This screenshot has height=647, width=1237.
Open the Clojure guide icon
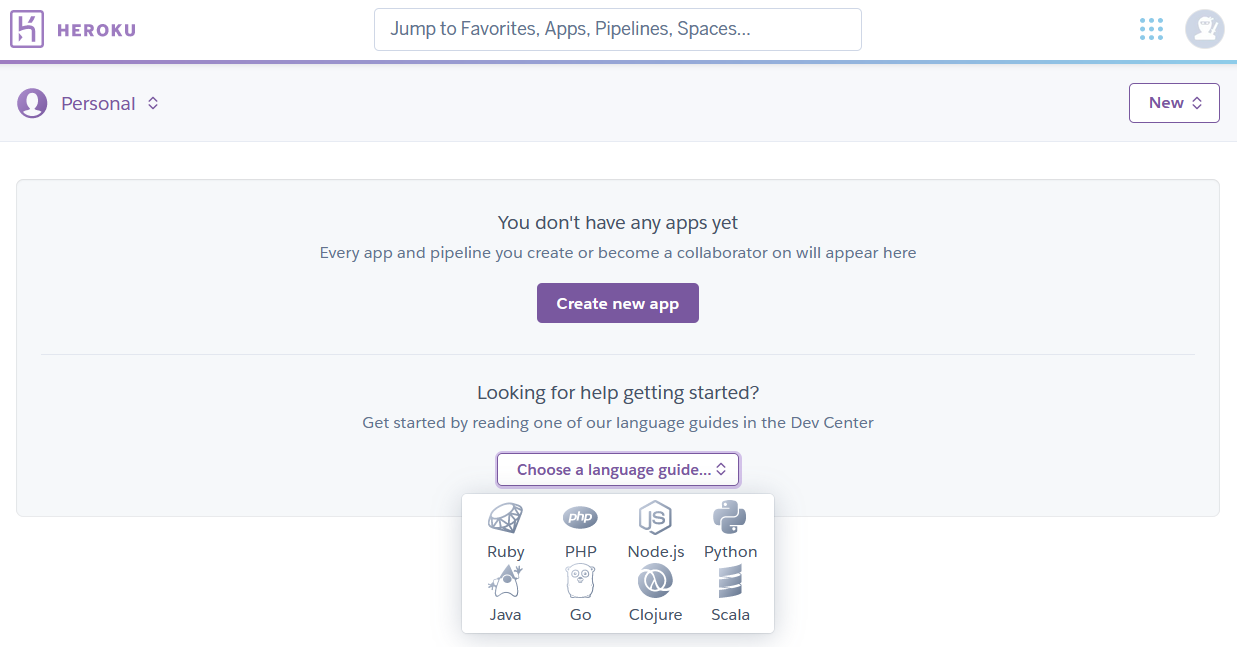click(655, 581)
